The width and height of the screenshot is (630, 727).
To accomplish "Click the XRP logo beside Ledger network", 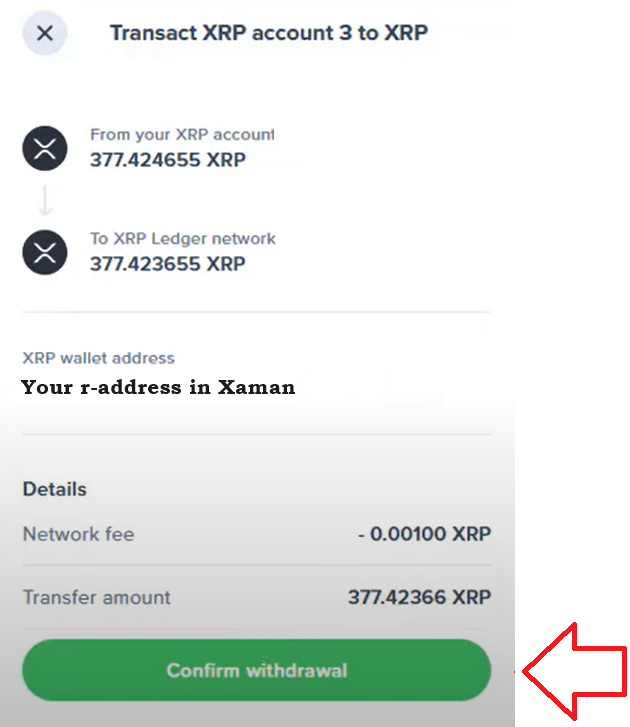I will pyautogui.click(x=45, y=253).
